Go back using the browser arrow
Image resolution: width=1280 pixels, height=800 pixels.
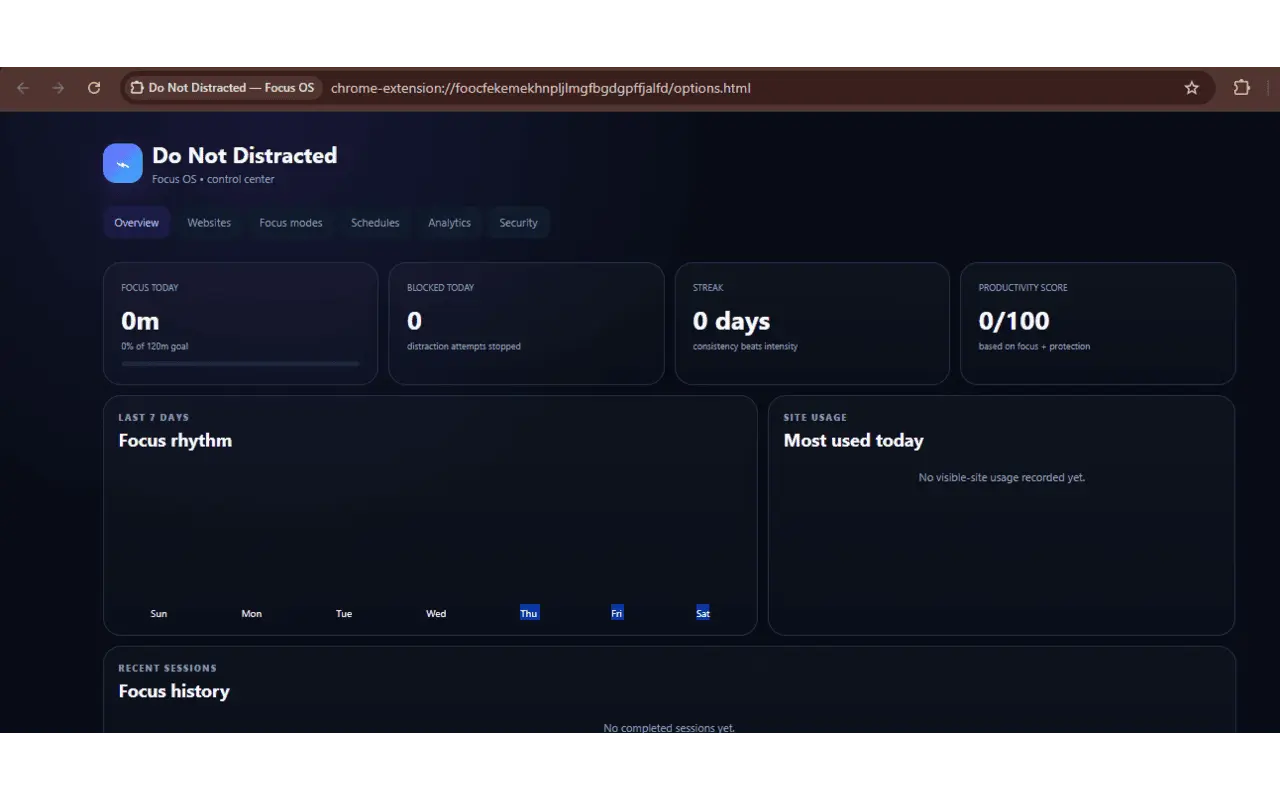point(23,88)
